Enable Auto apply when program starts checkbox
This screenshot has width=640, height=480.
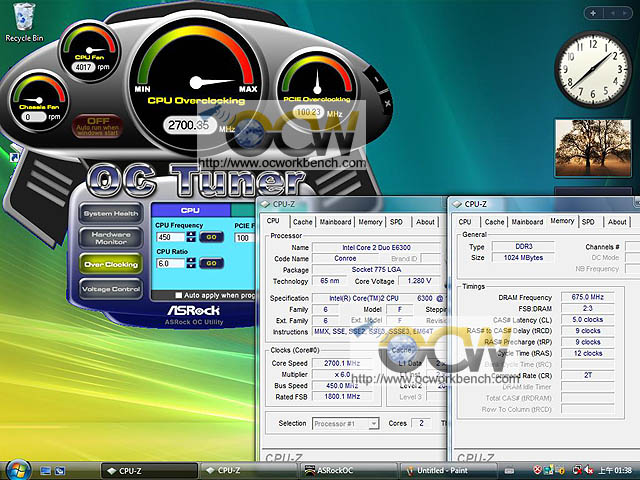pos(178,295)
